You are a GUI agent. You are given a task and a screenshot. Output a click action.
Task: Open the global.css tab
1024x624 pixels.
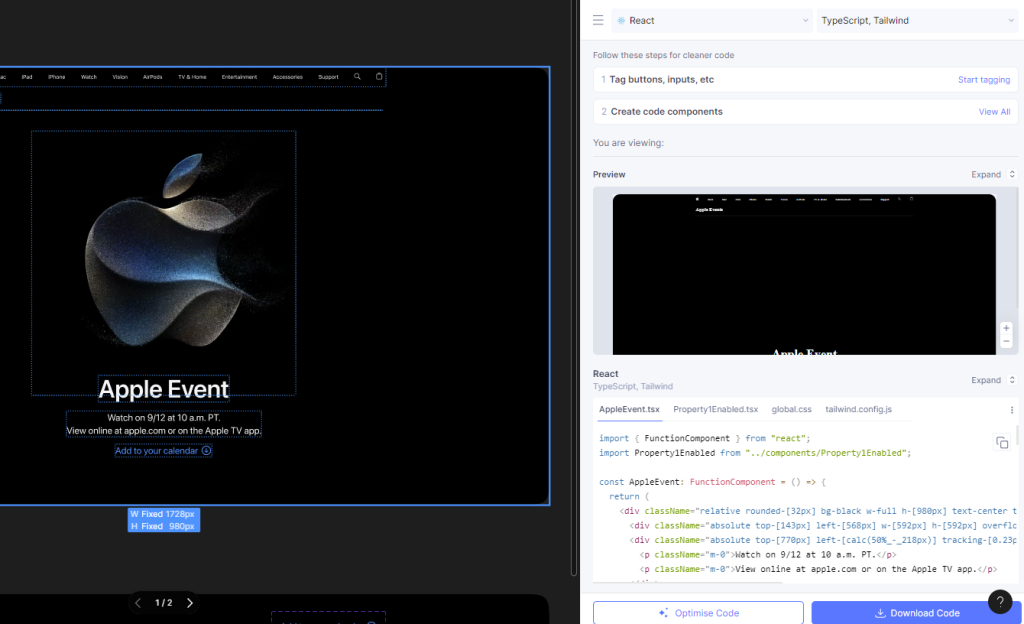(791, 410)
